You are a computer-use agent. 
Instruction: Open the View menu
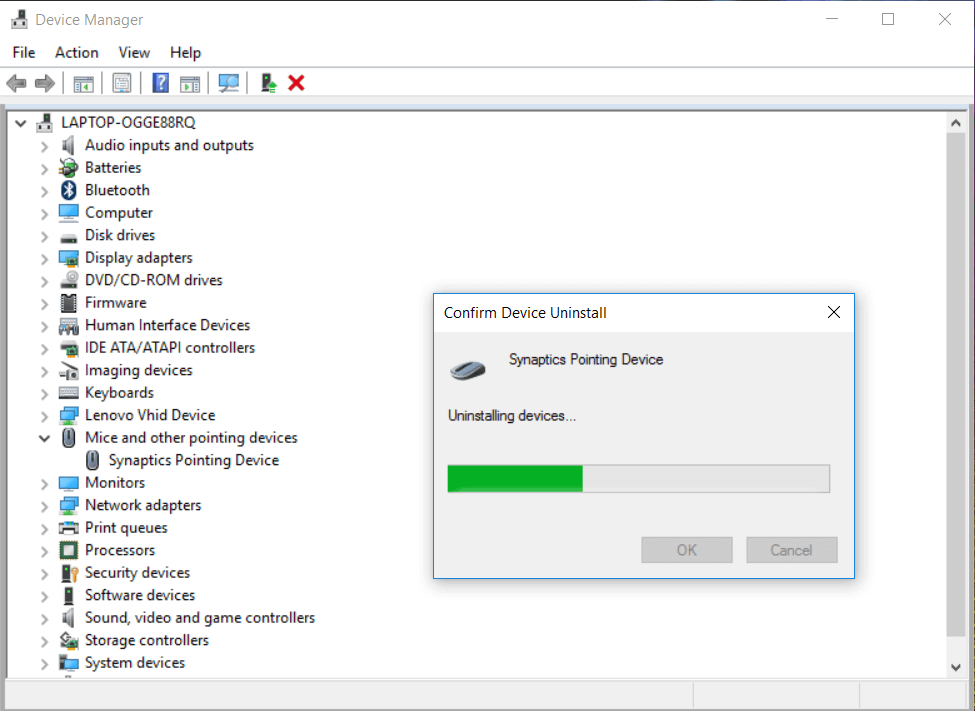tap(134, 53)
